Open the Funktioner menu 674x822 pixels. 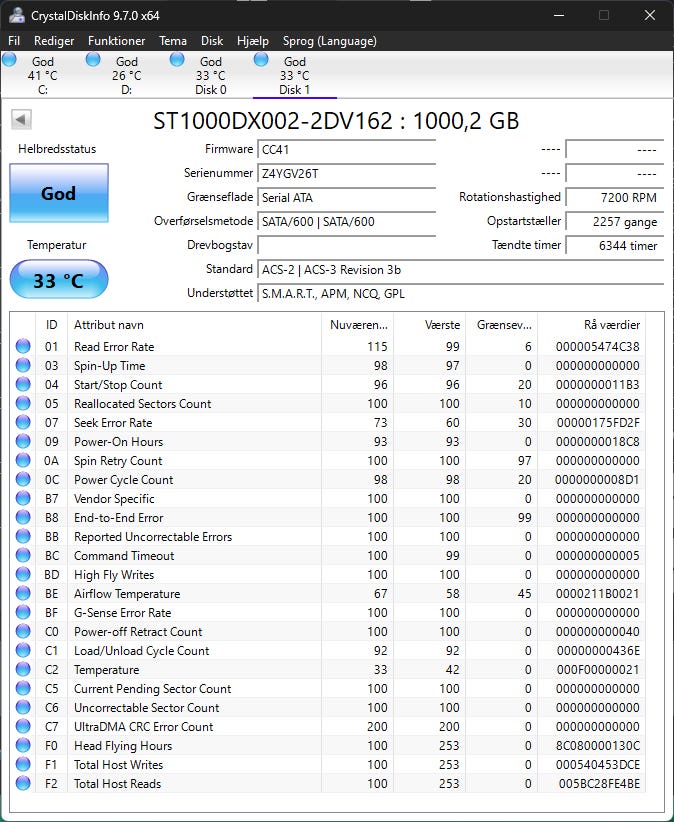116,41
